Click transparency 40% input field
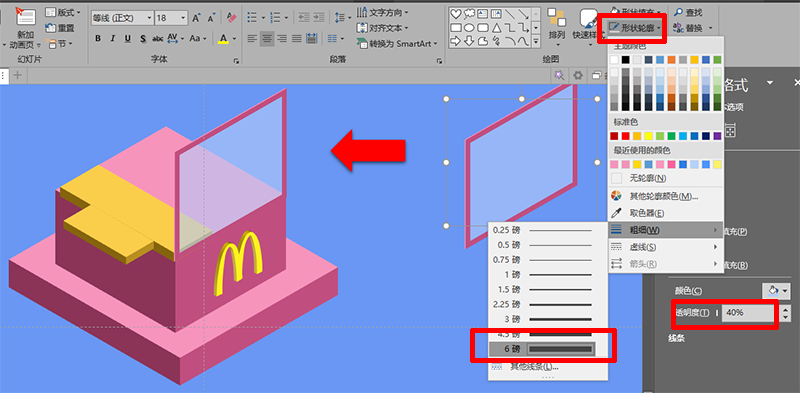The image size is (800, 393). pyautogui.click(x=748, y=313)
